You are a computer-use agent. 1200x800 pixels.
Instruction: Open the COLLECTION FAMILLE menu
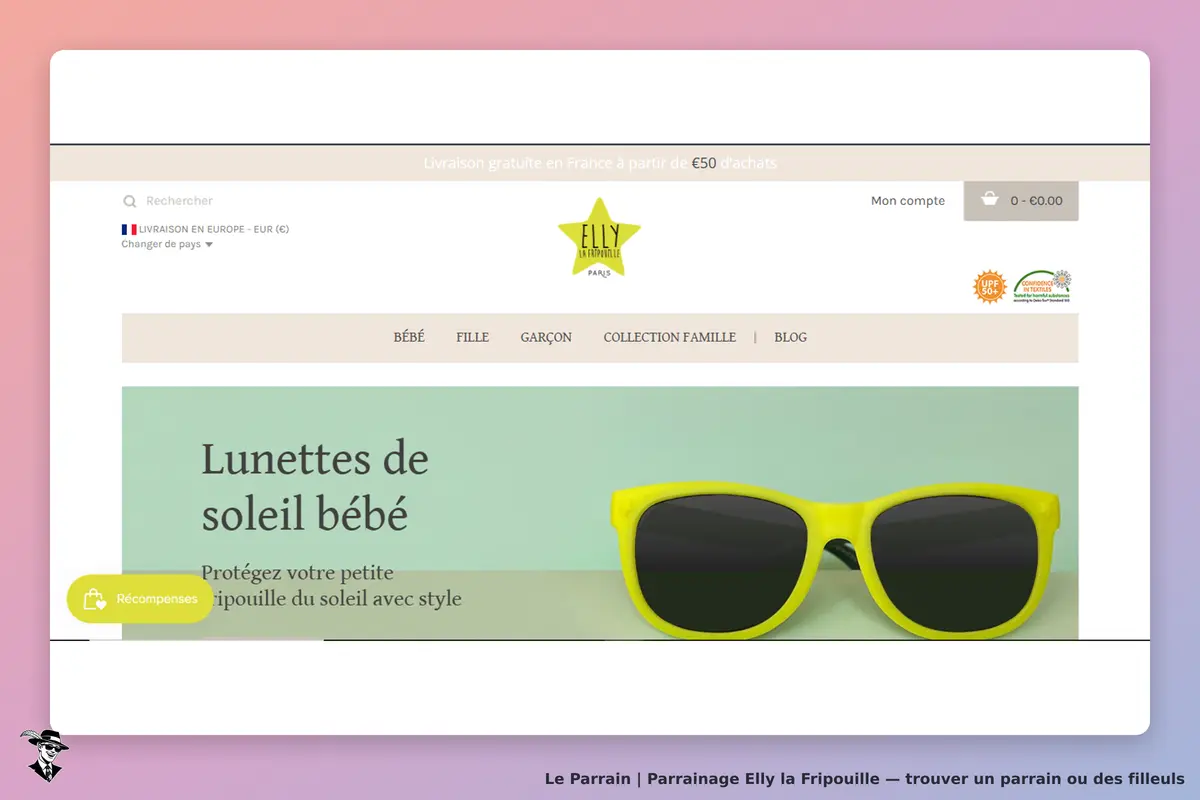(x=670, y=337)
